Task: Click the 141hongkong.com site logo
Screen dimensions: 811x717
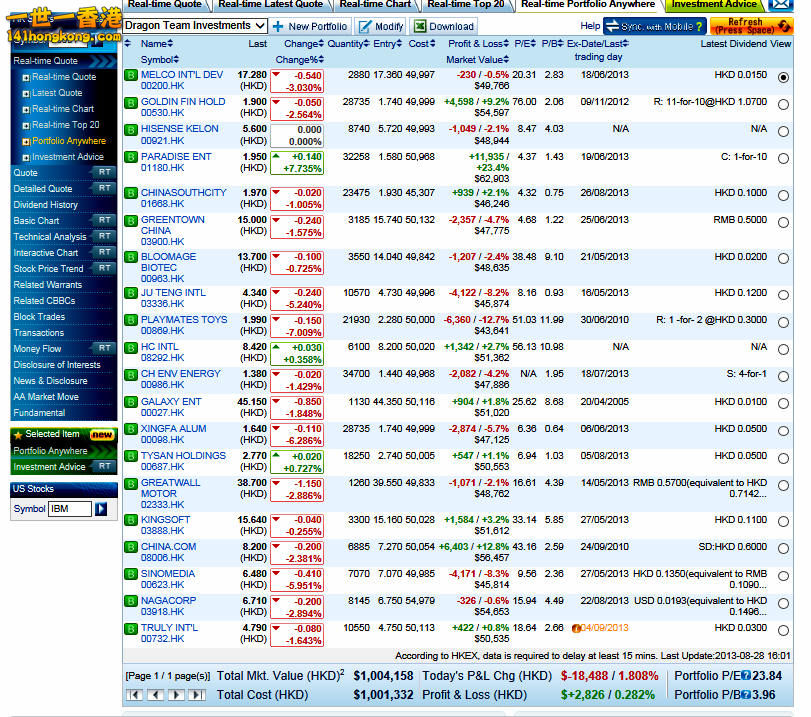Action: (x=64, y=26)
